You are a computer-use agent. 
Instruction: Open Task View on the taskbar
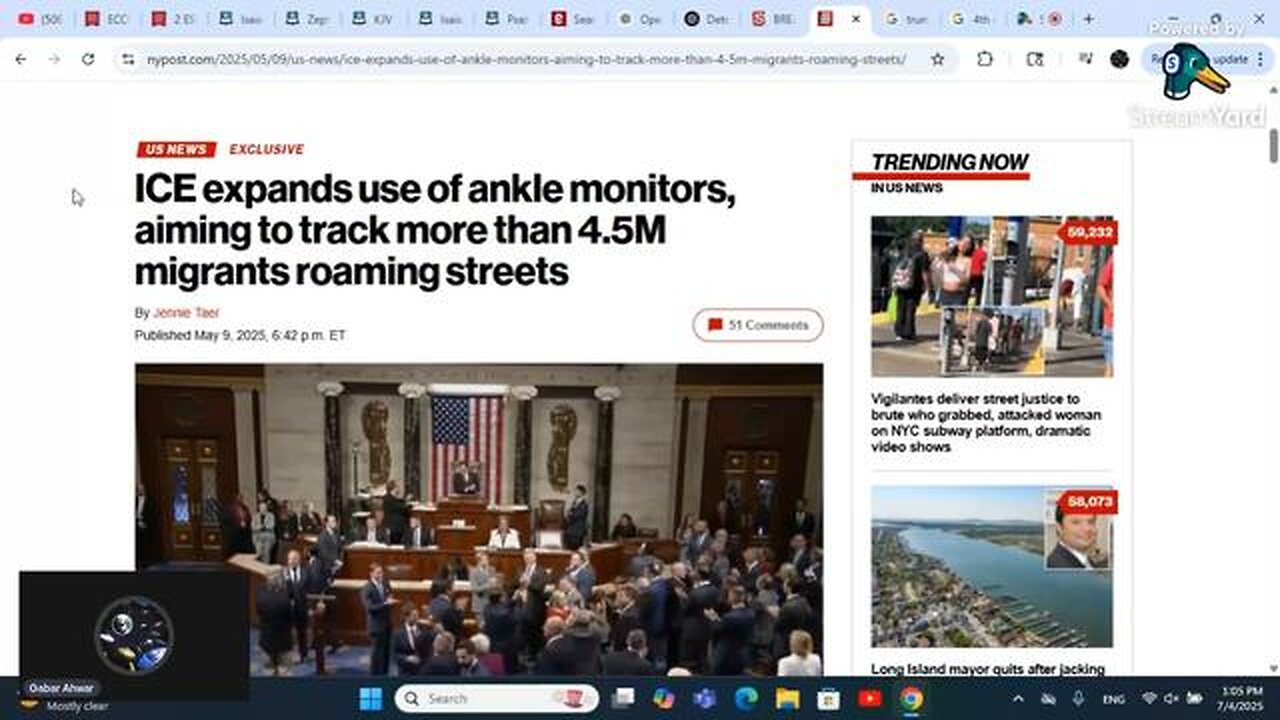point(624,698)
